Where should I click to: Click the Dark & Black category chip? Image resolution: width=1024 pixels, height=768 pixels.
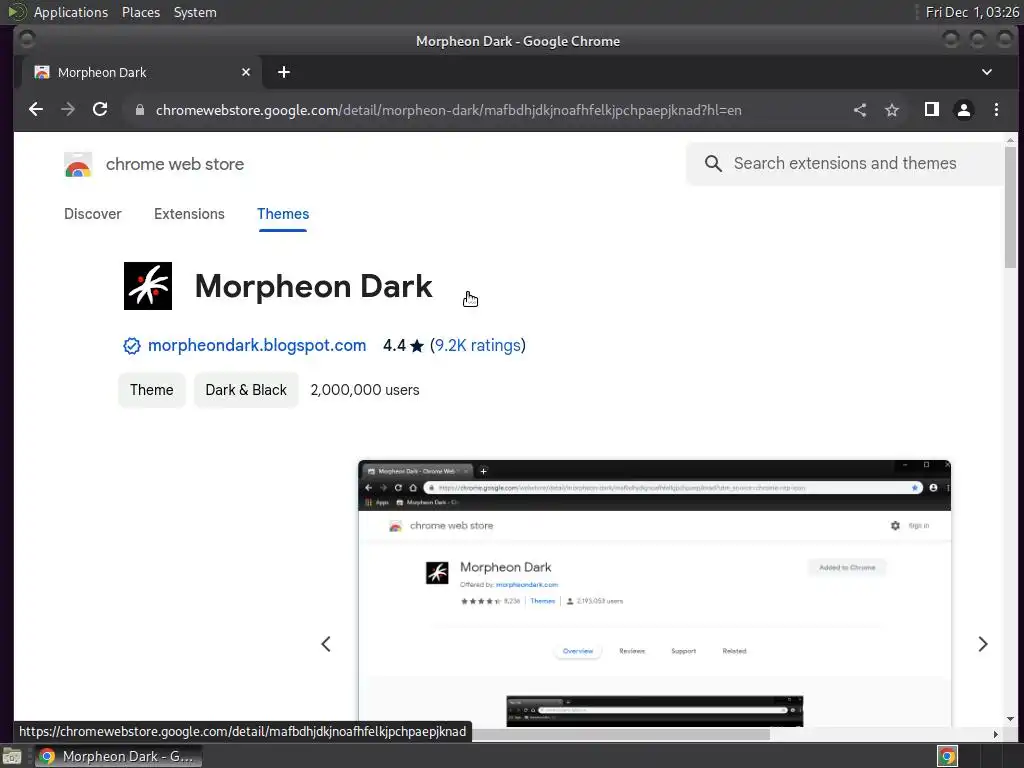click(246, 390)
